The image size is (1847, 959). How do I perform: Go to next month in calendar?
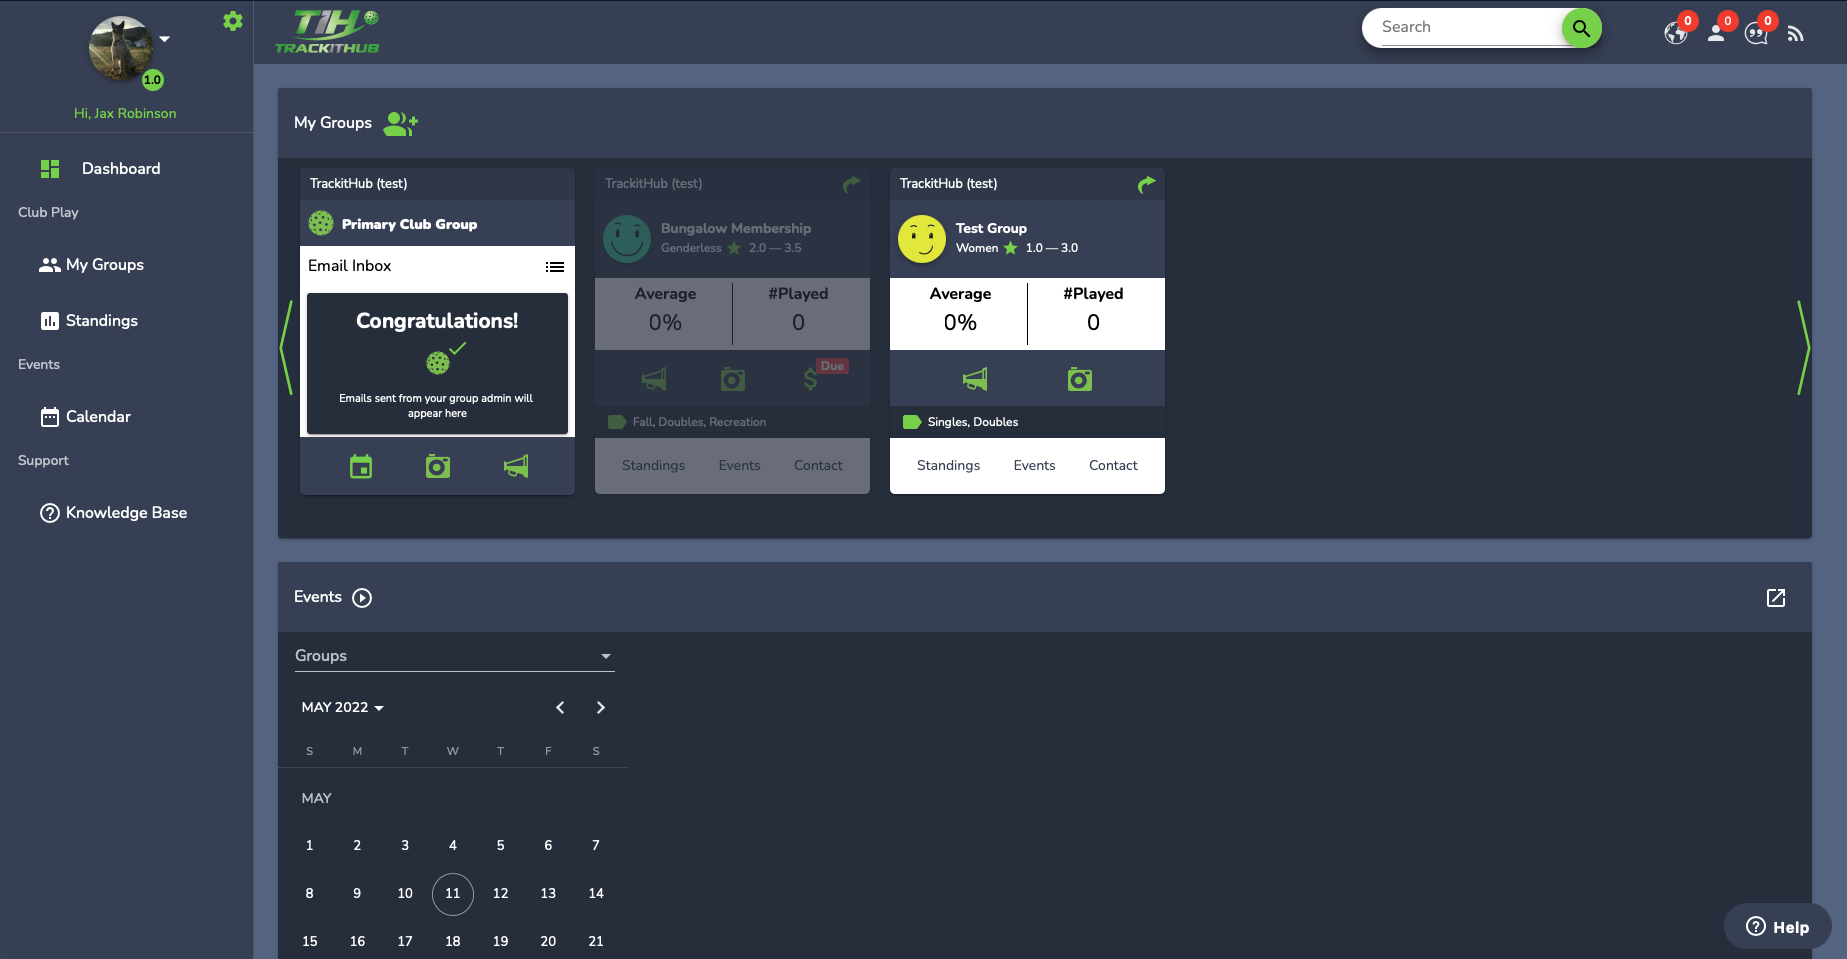pos(601,707)
